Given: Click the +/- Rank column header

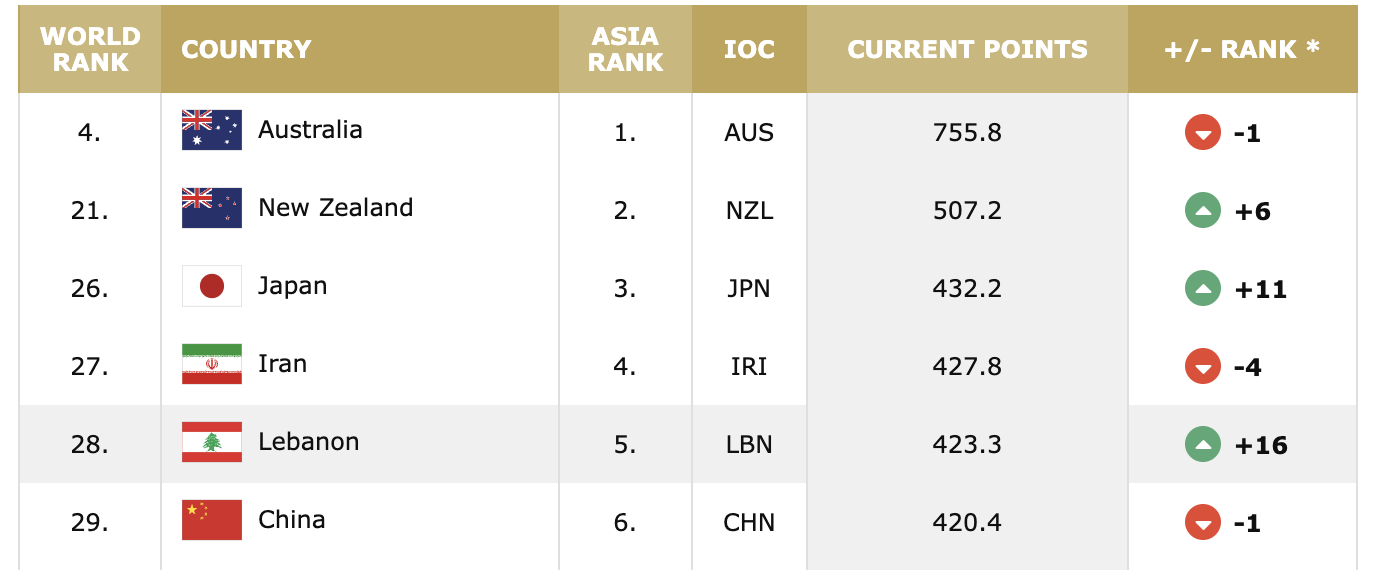Looking at the screenshot, I should (x=1242, y=49).
